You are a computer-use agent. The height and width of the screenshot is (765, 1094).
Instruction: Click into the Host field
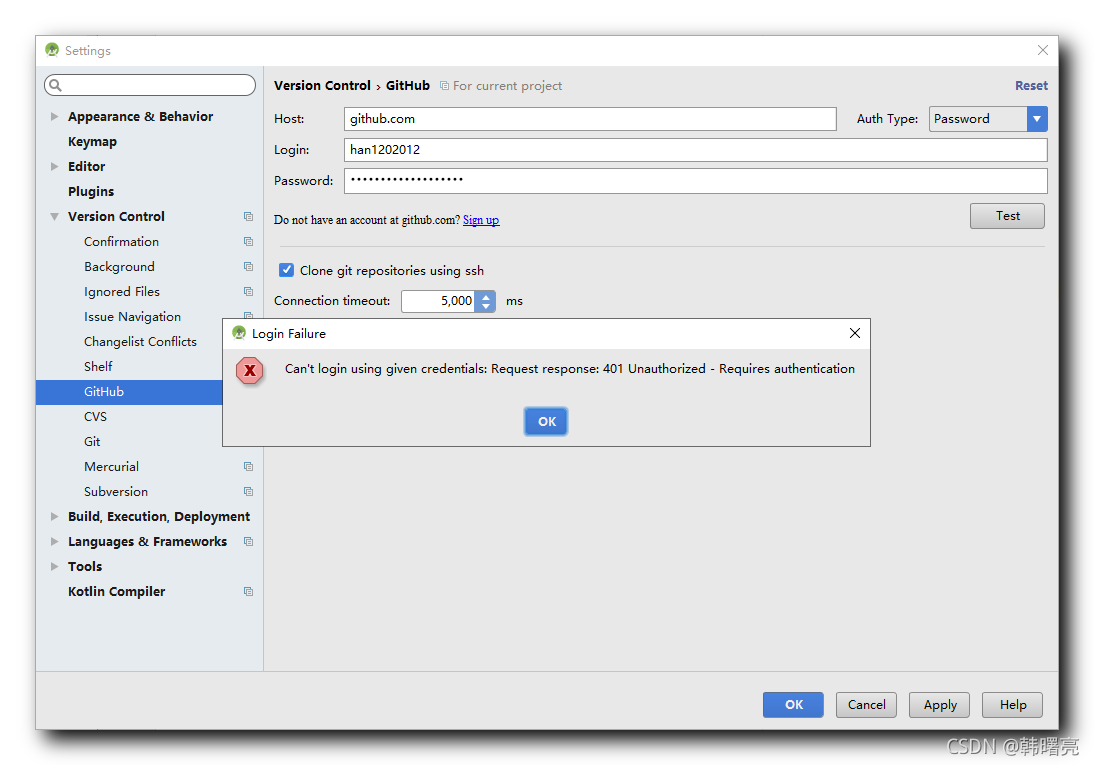coord(590,119)
